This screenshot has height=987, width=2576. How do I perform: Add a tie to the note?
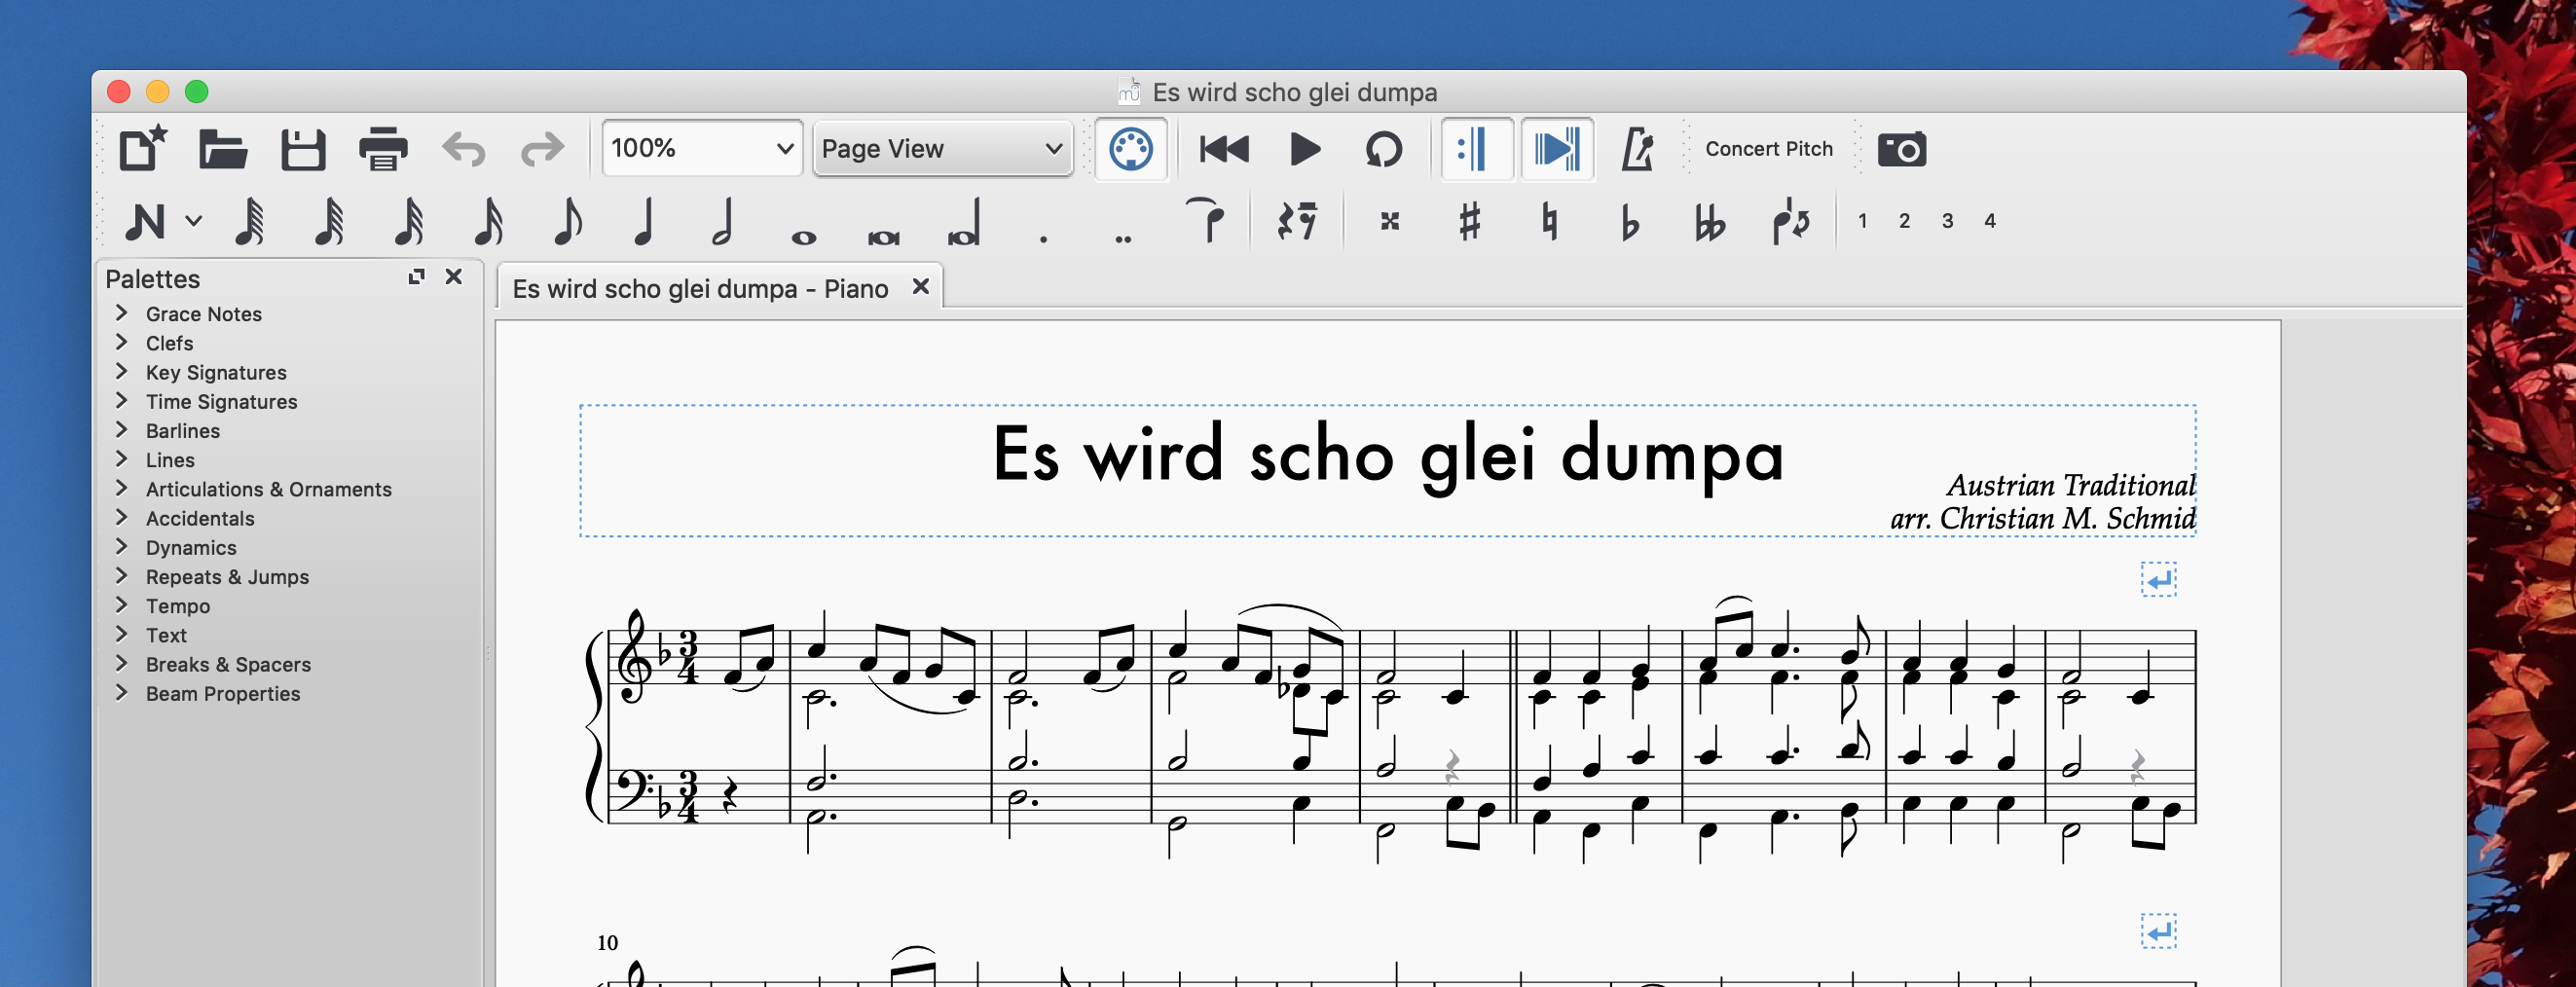click(1205, 221)
